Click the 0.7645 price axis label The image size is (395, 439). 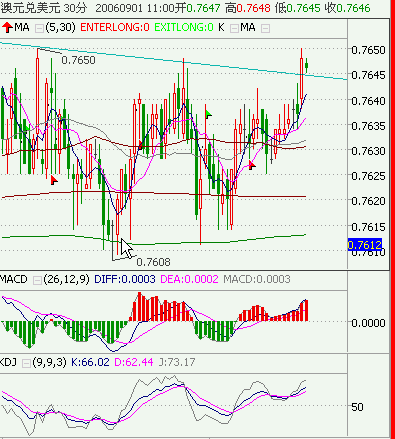click(x=368, y=75)
